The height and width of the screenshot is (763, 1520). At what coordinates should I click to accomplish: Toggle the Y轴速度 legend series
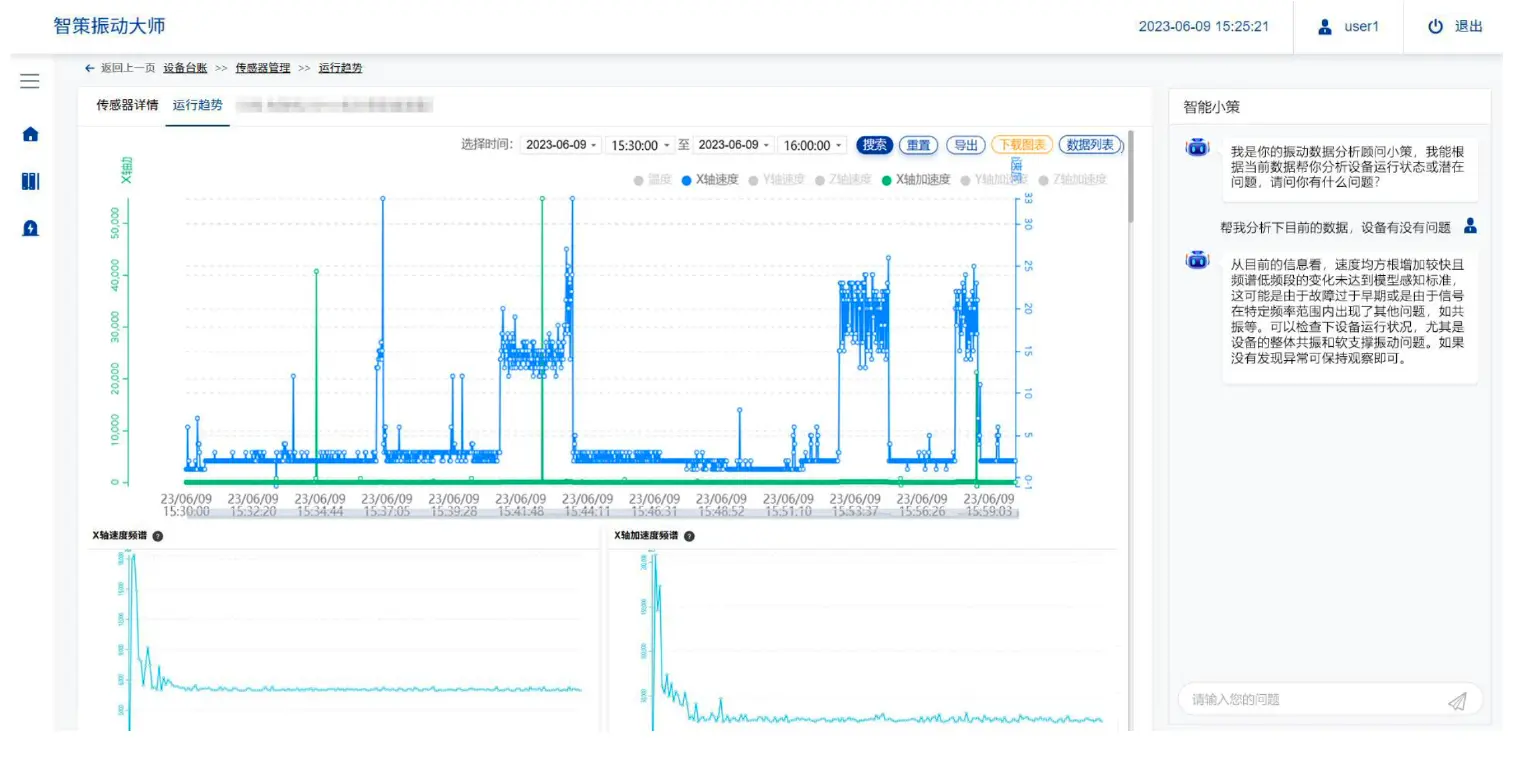coord(776,180)
